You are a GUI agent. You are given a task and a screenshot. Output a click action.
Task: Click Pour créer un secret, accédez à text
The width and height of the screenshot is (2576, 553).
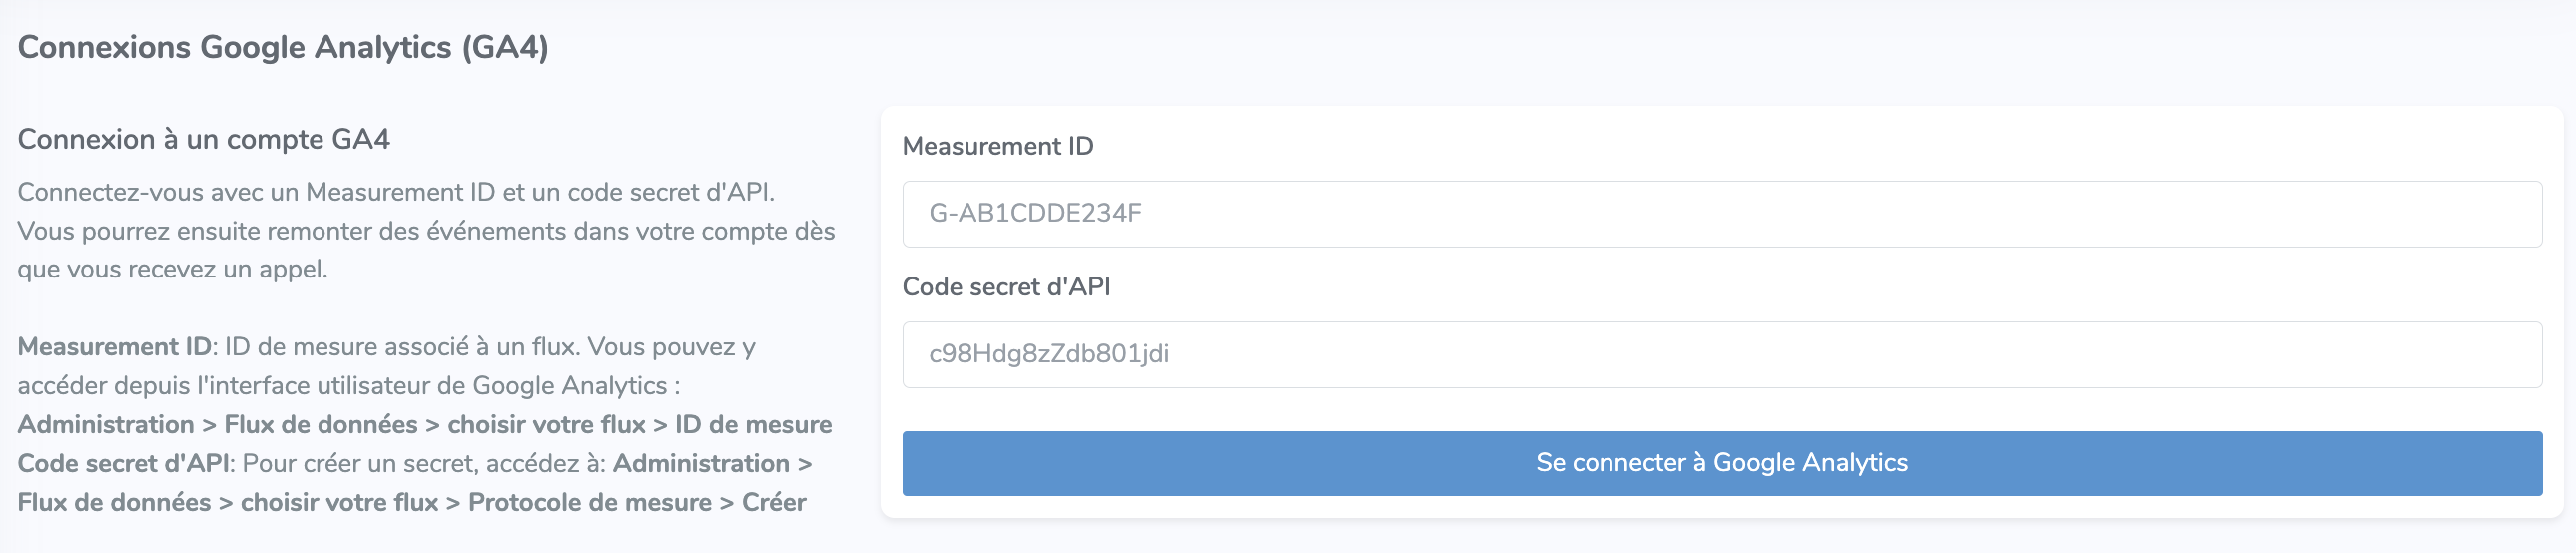coord(424,464)
